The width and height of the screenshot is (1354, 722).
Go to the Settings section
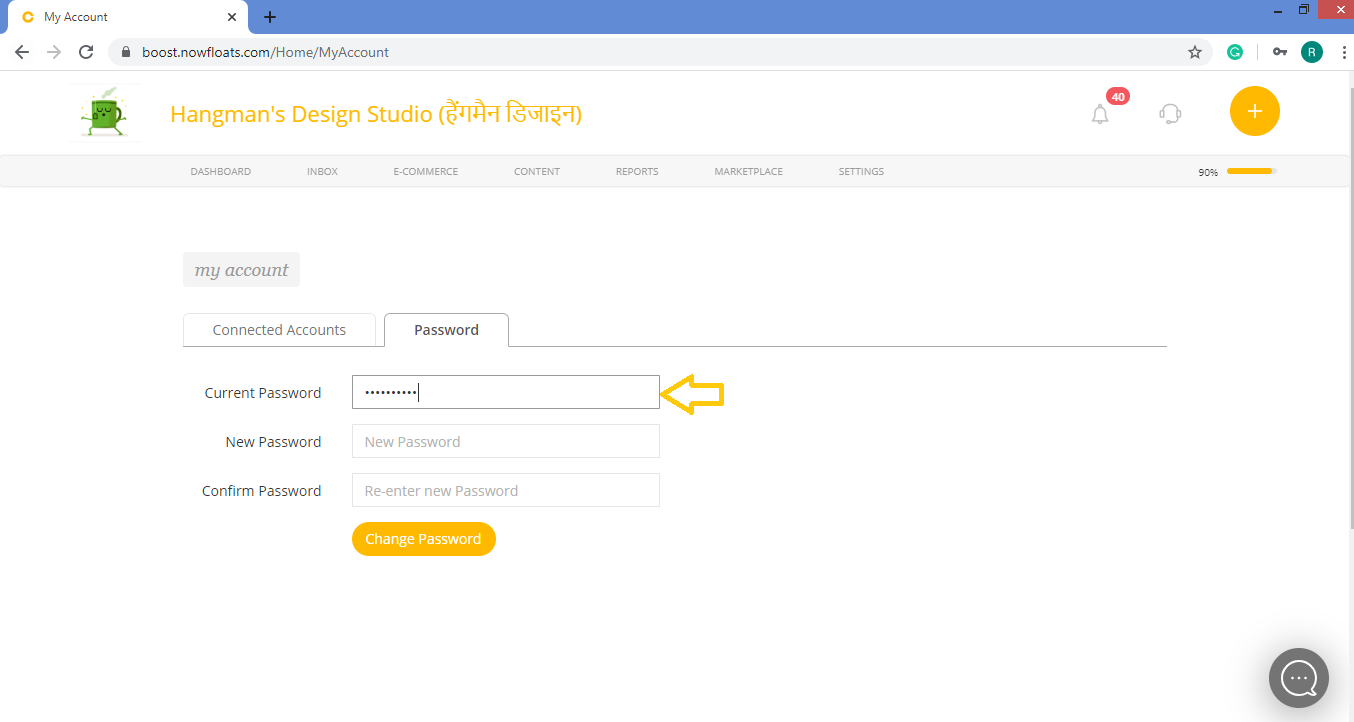pos(861,171)
